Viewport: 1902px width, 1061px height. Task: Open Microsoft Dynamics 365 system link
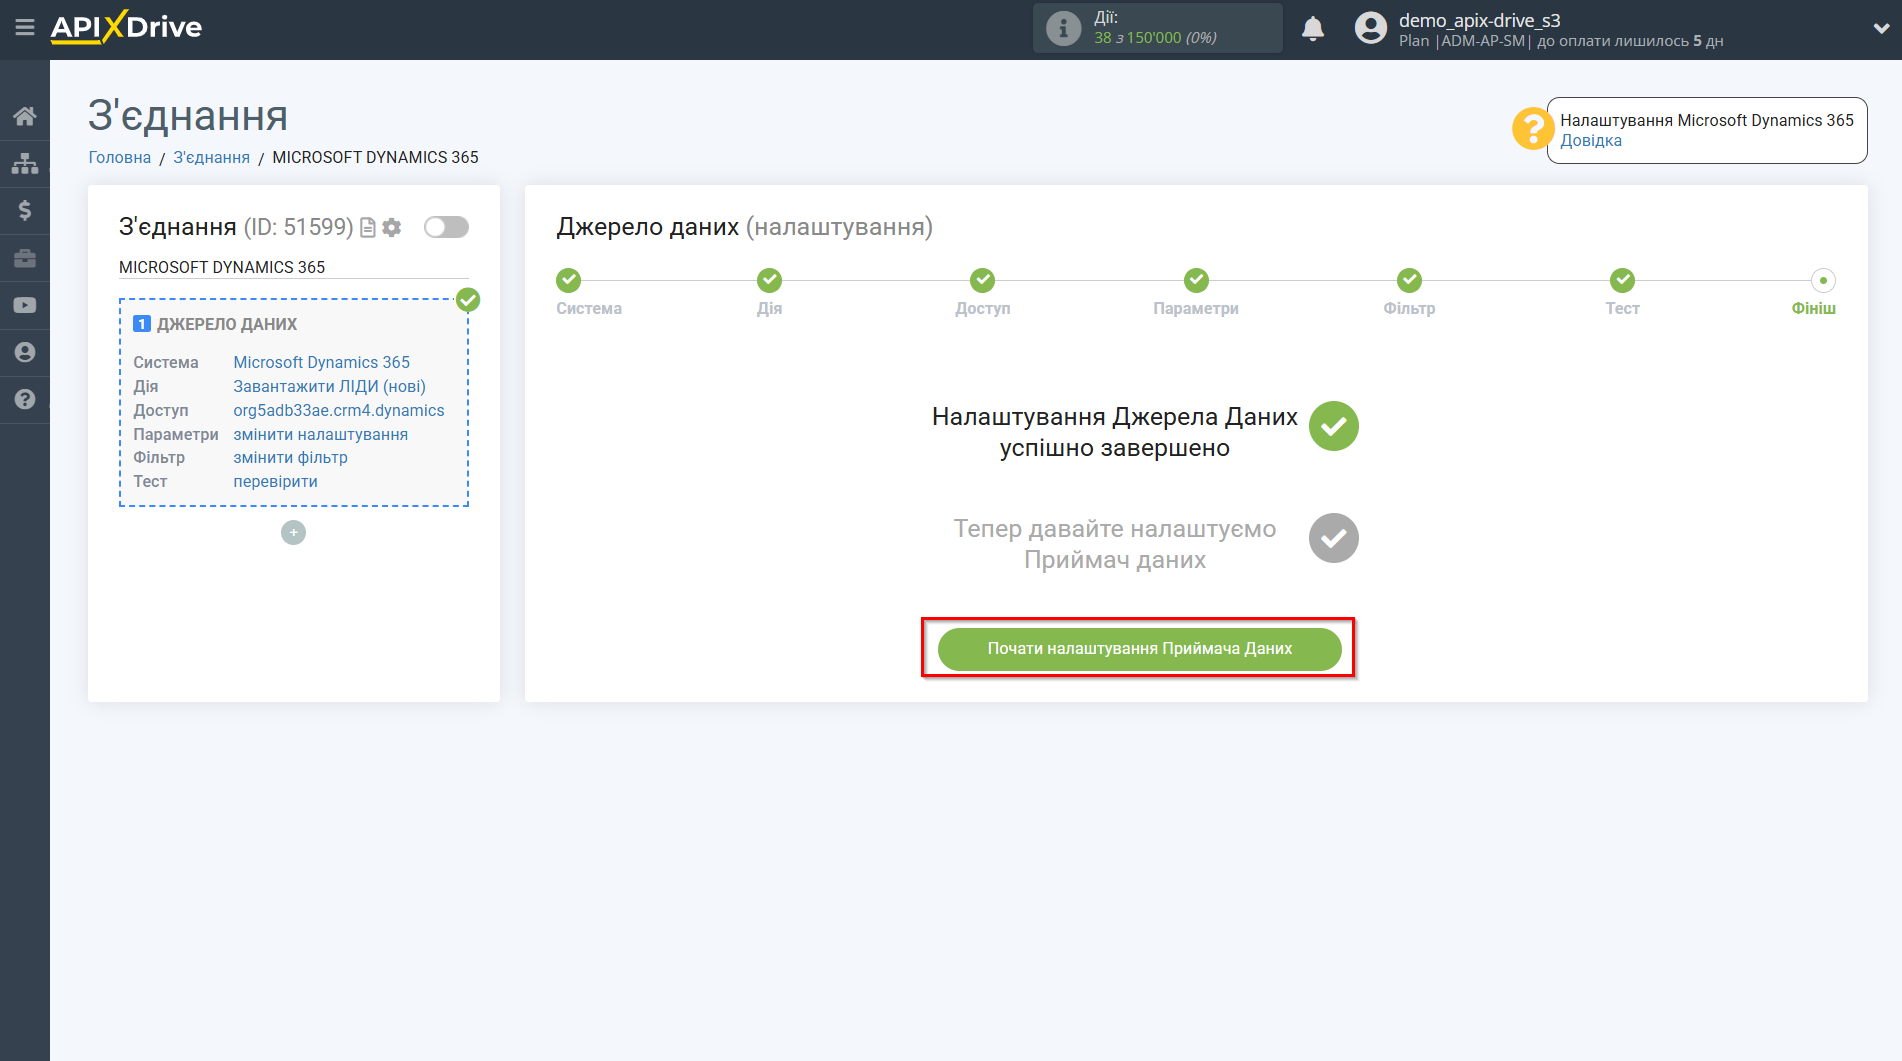click(x=321, y=362)
